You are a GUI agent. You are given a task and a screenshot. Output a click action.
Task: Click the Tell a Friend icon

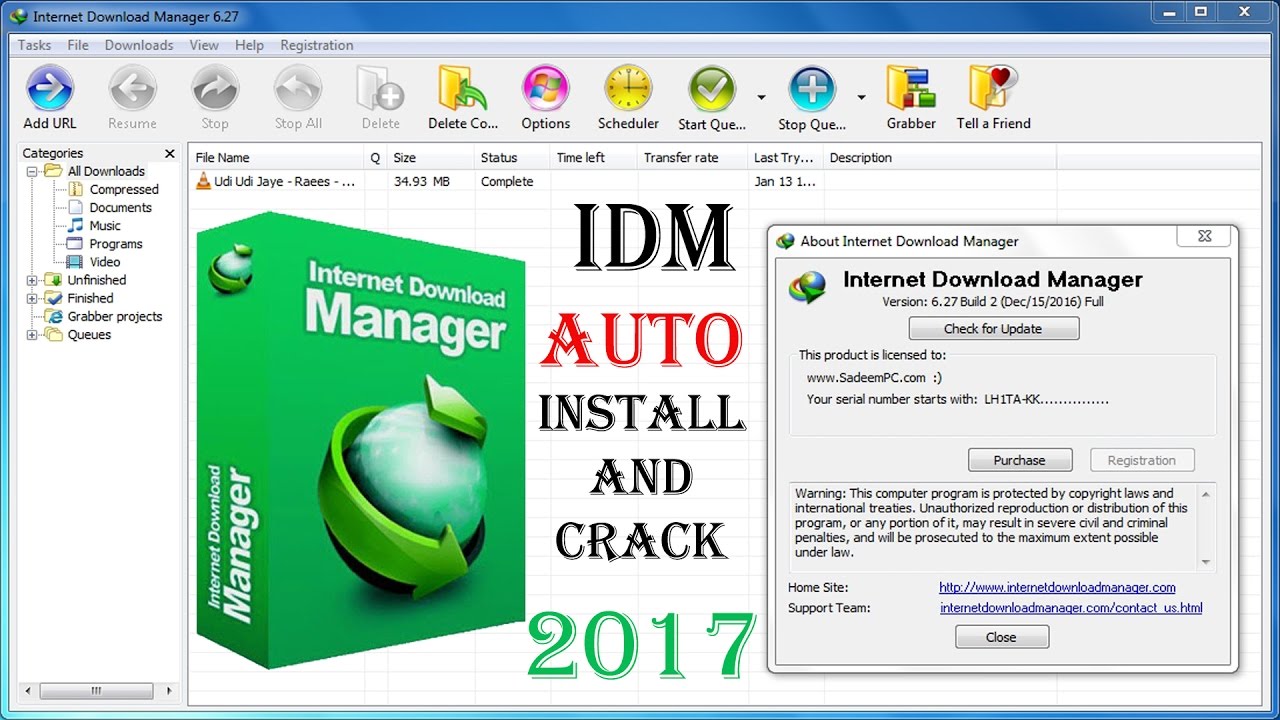[993, 90]
